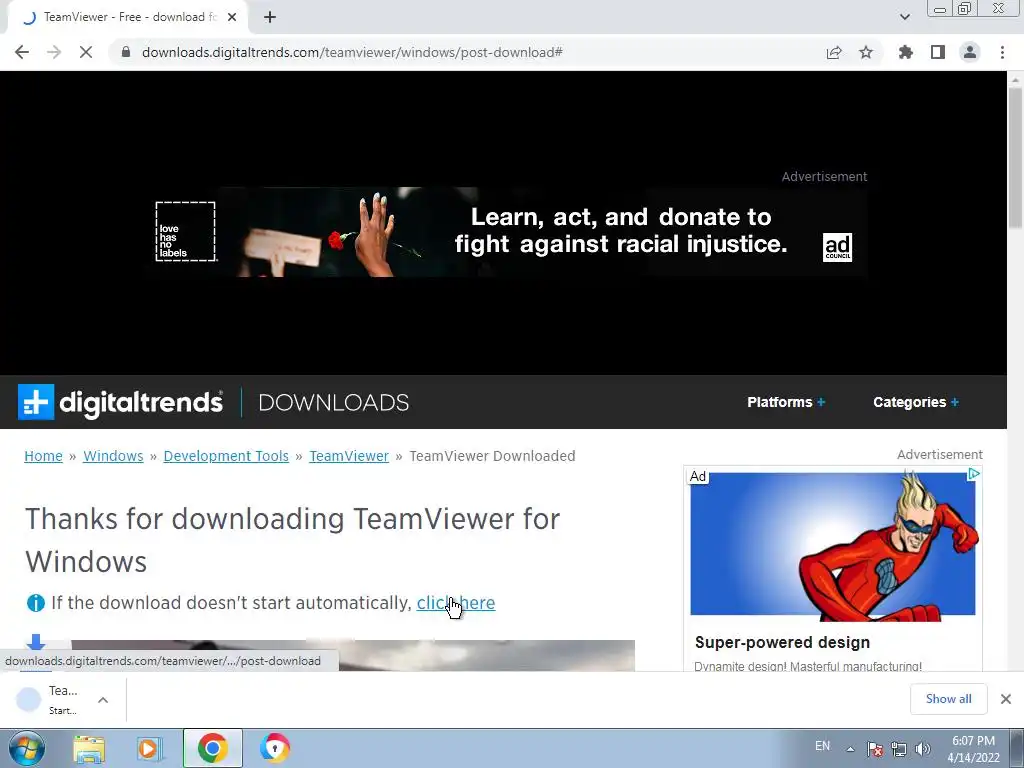Open the DOWNLOADS header link
The image size is (1024, 768).
tap(334, 402)
